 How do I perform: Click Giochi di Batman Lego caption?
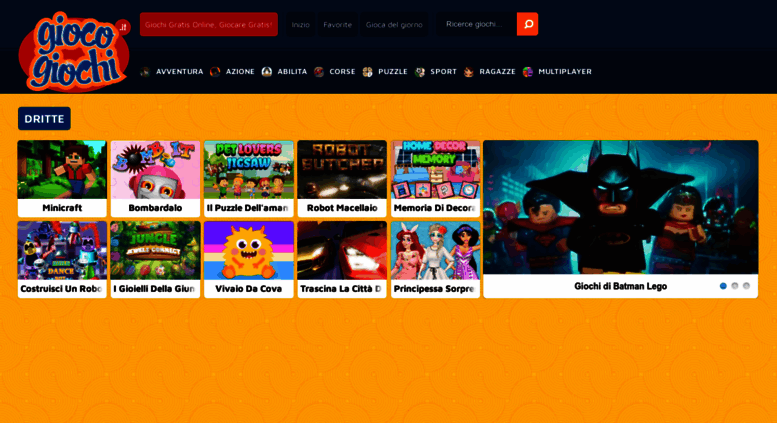click(x=620, y=286)
